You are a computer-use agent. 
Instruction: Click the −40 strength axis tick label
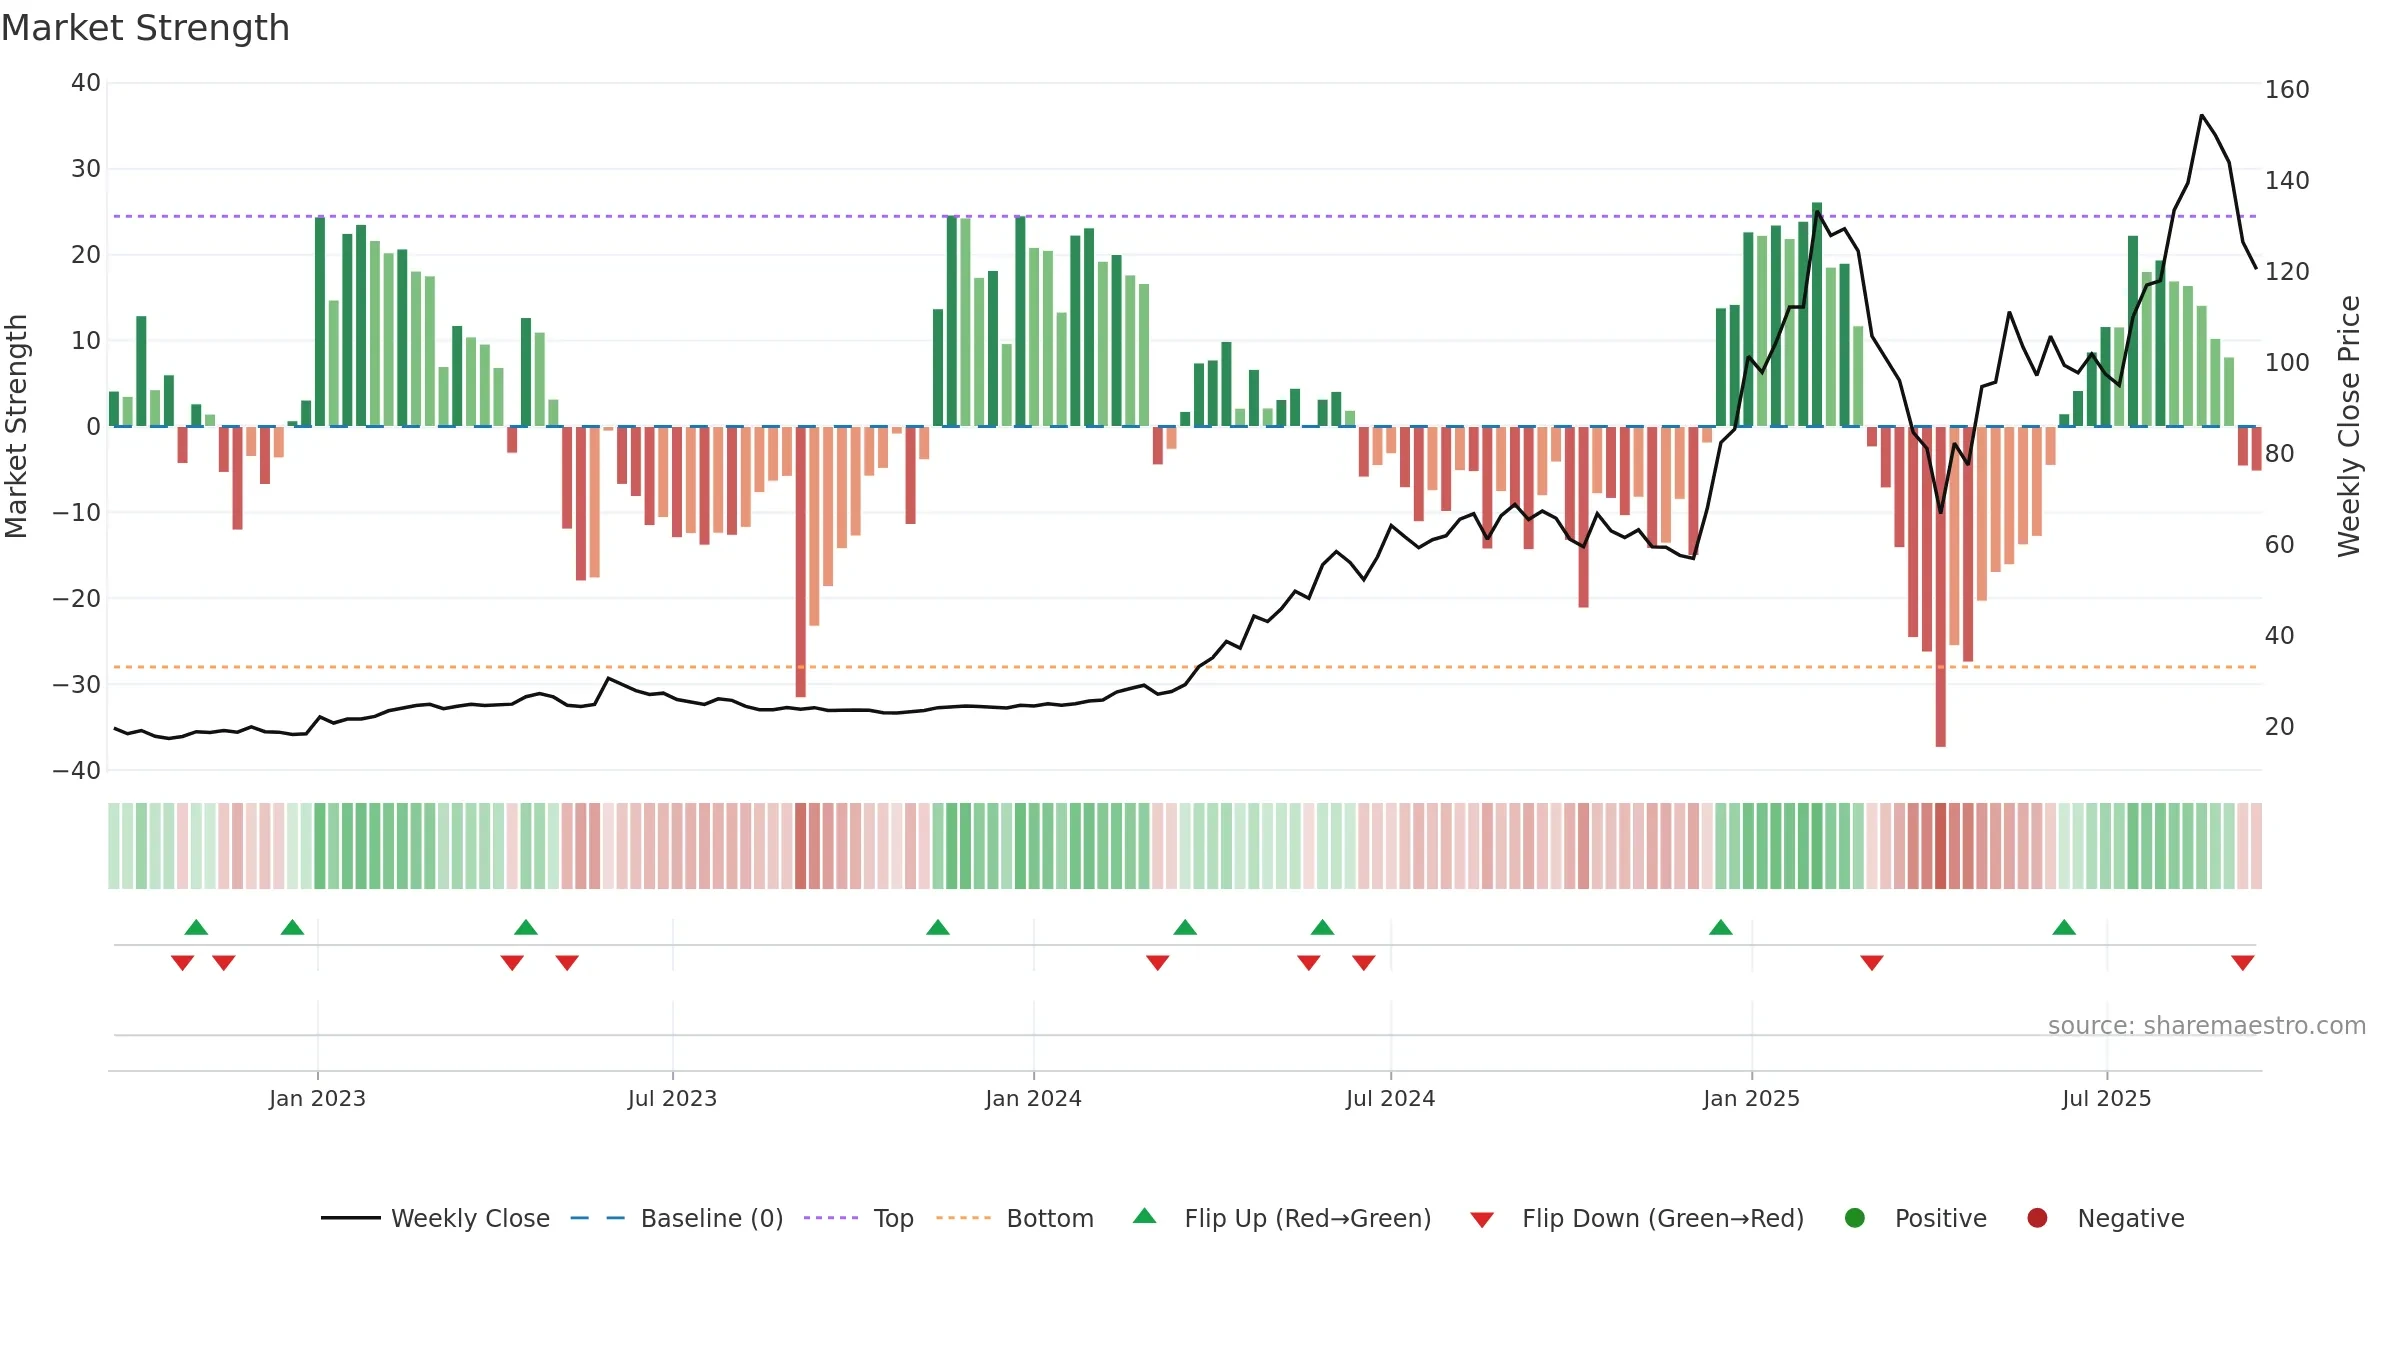77,770
